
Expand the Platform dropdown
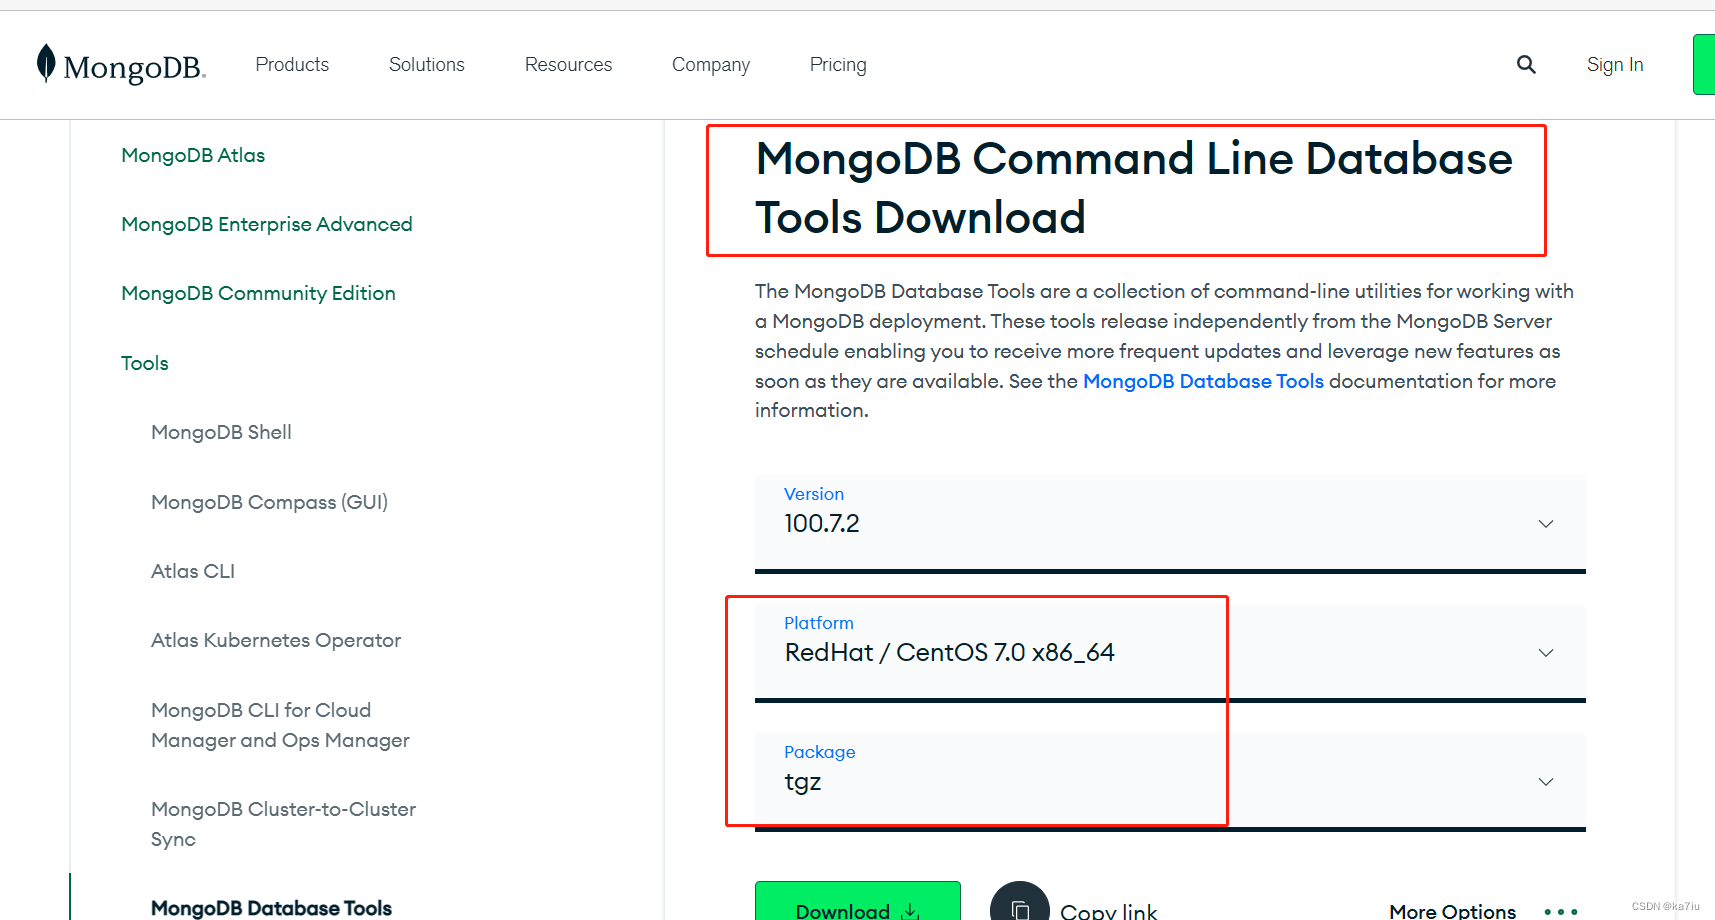pos(1546,652)
